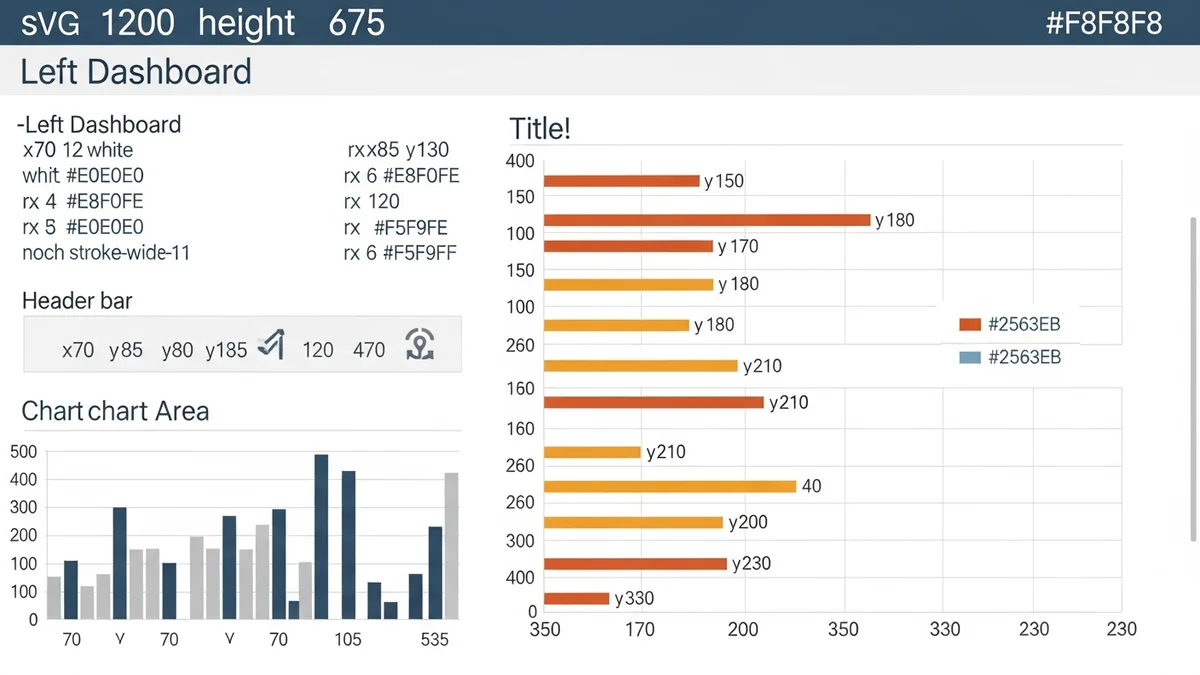
Task: Click the checkmark arrow icon in header bar
Action: [x=271, y=346]
